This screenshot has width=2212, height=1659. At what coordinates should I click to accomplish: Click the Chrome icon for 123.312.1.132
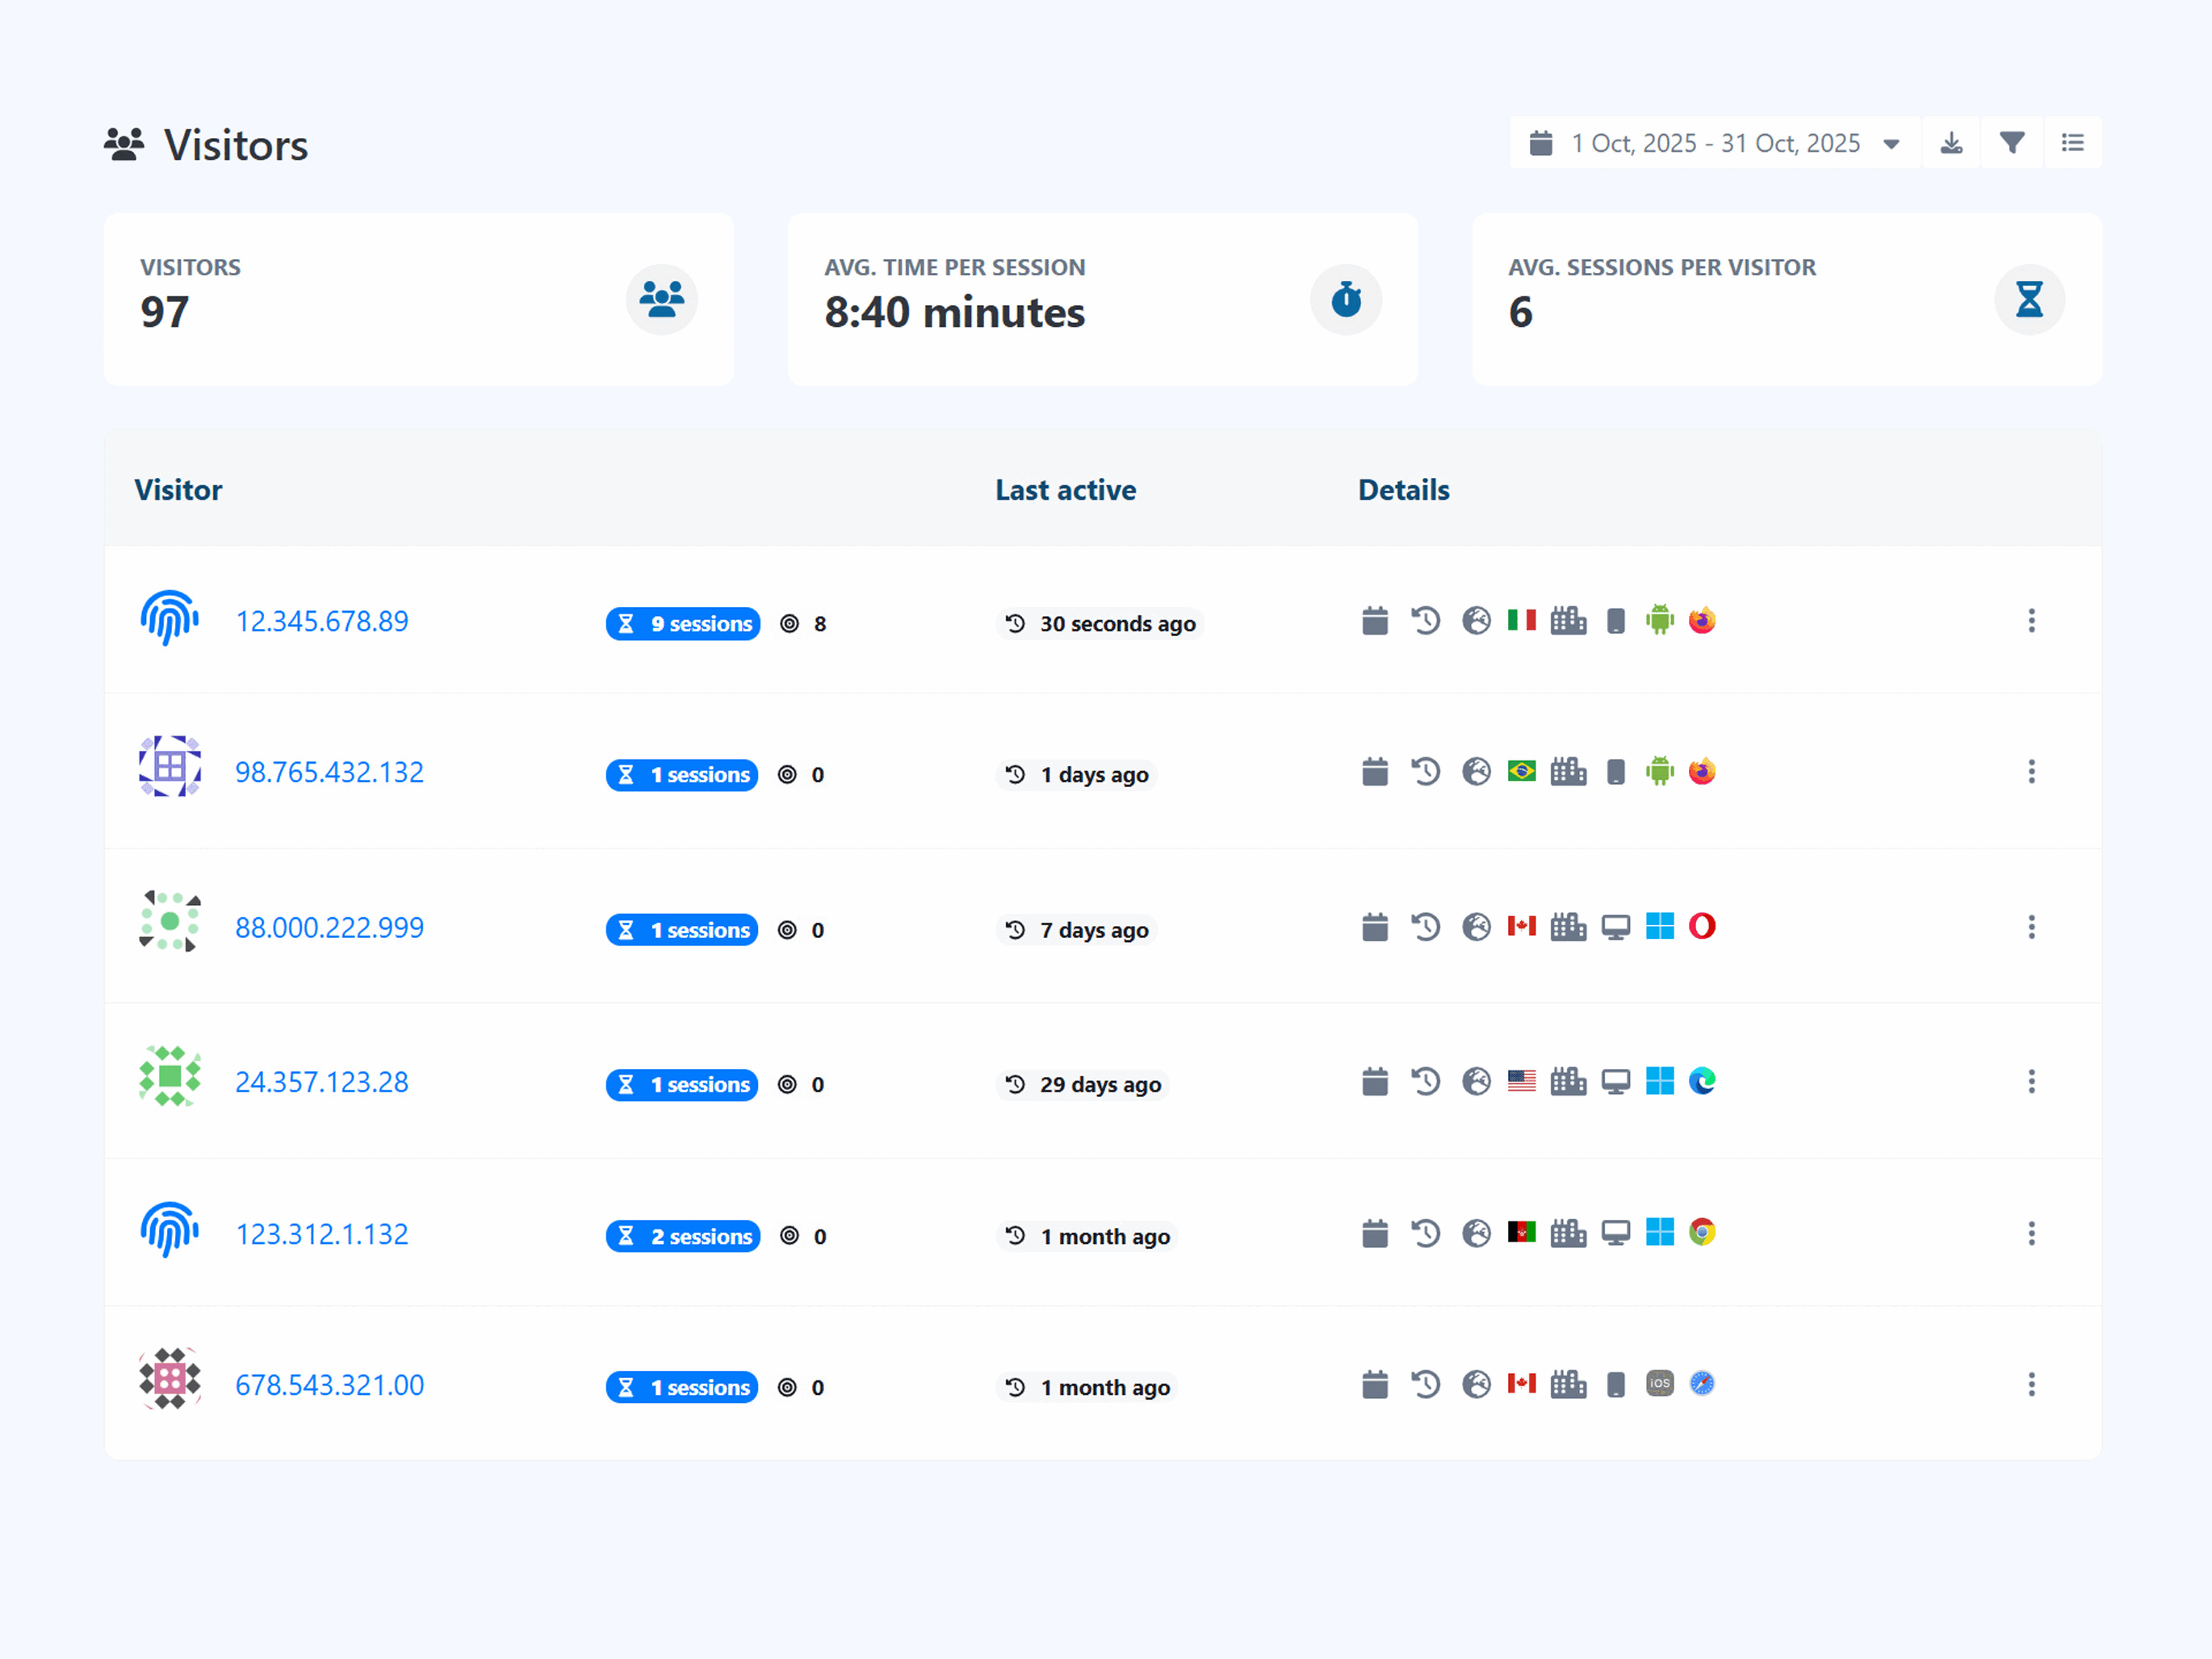(x=1703, y=1233)
